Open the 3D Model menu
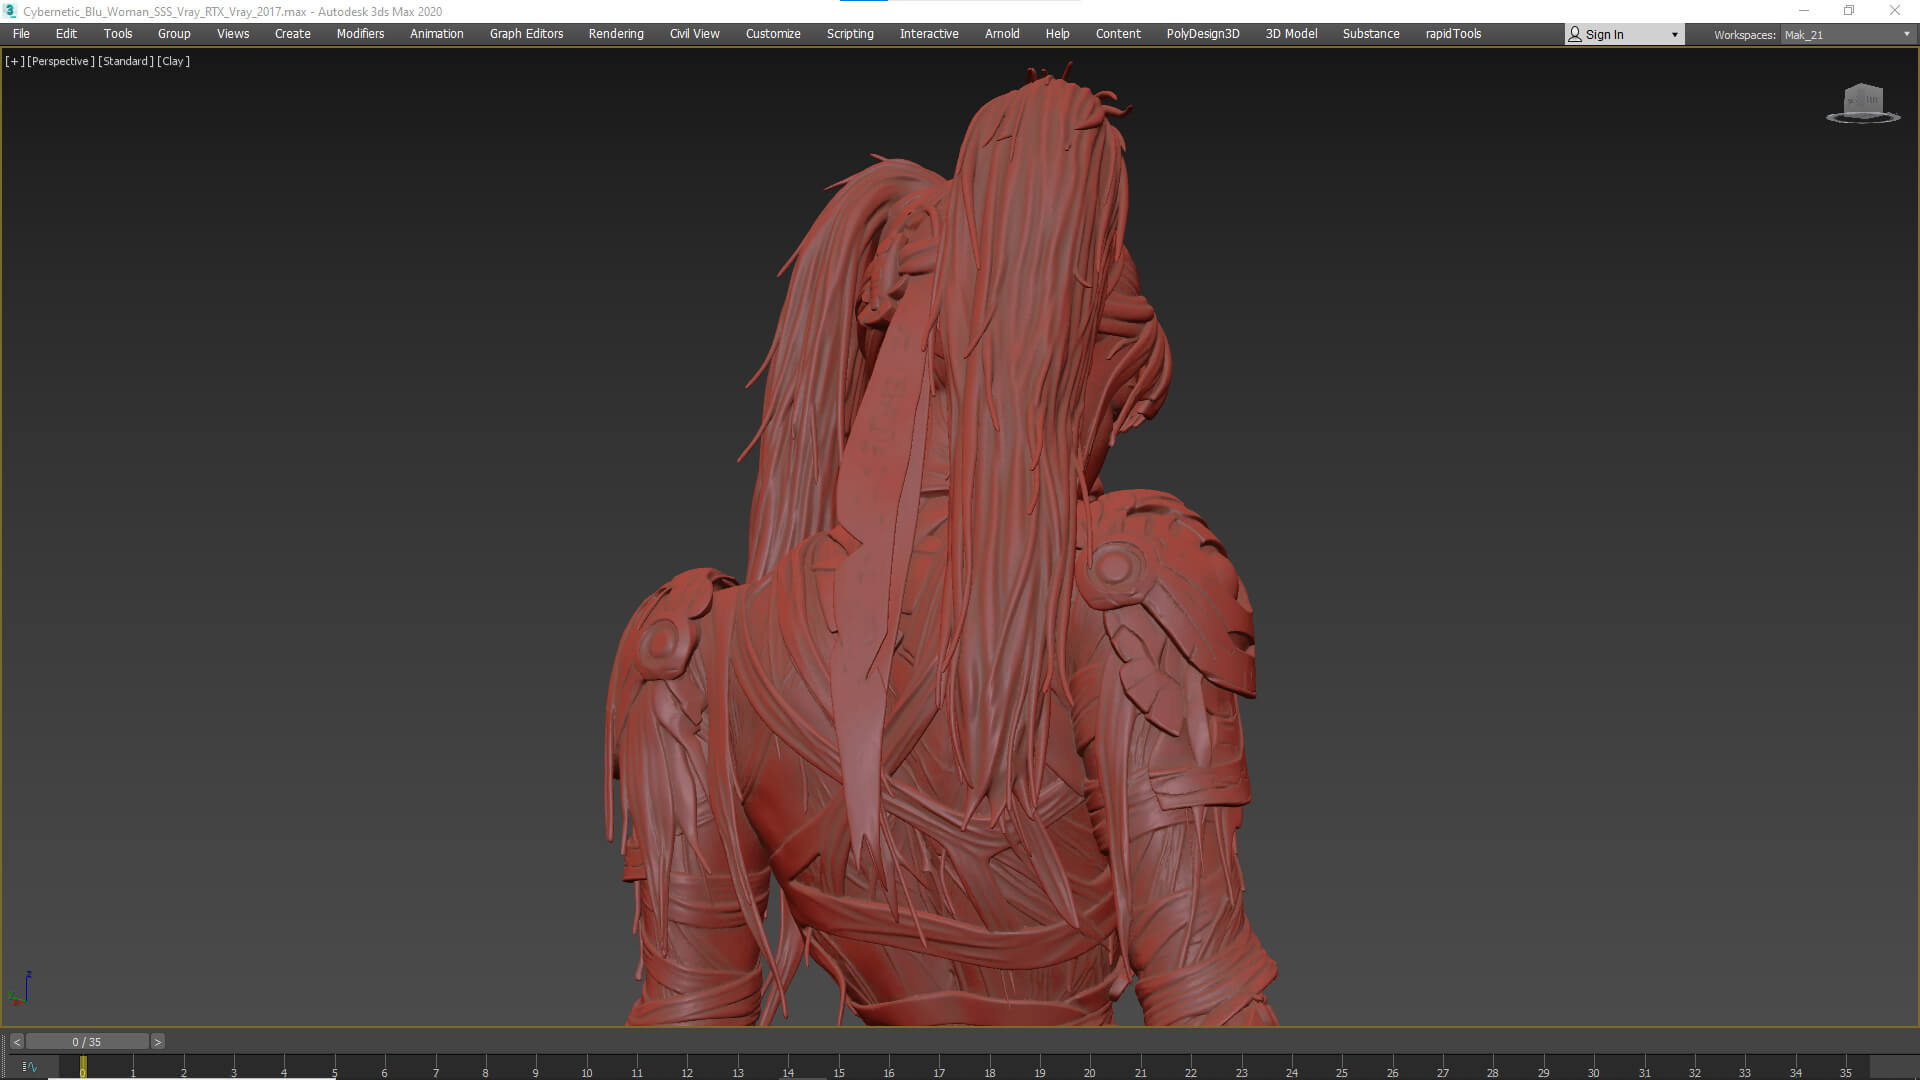The height and width of the screenshot is (1080, 1920). [x=1291, y=34]
